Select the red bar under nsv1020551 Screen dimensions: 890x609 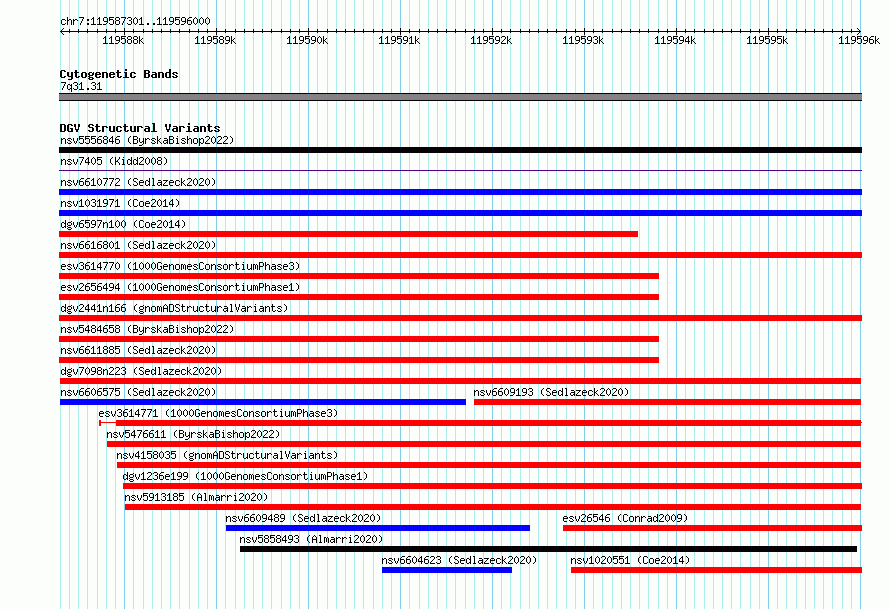click(716, 570)
